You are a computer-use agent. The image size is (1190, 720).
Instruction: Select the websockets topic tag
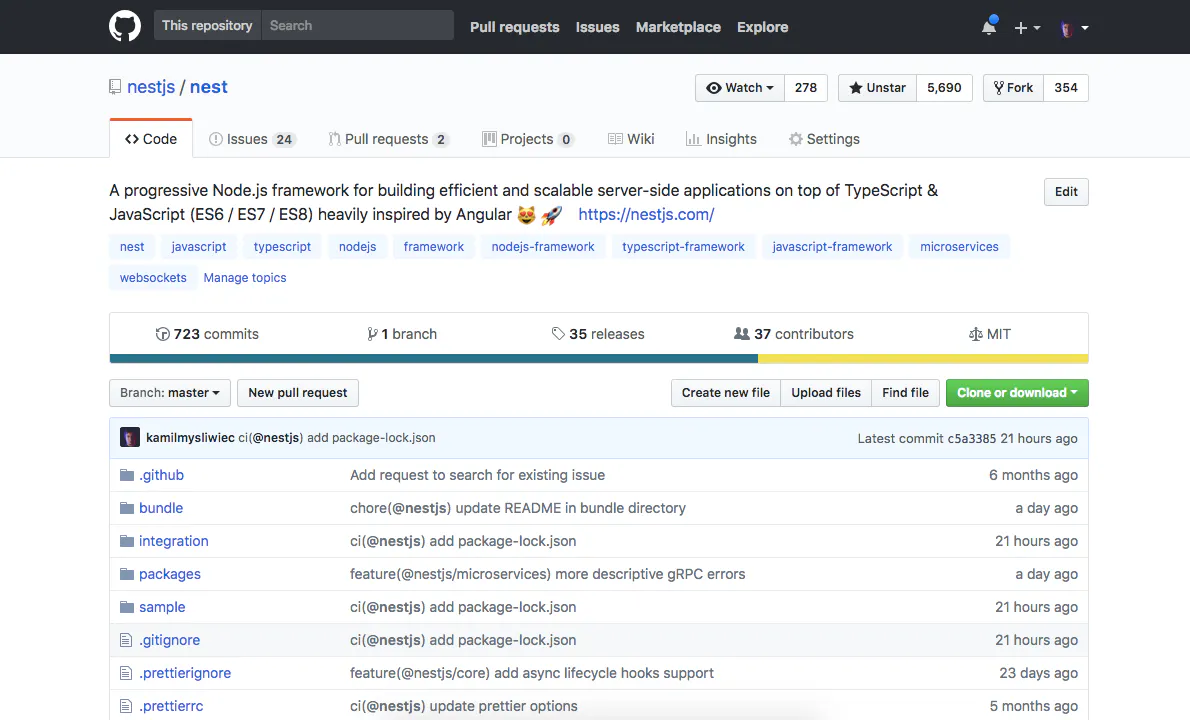153,278
